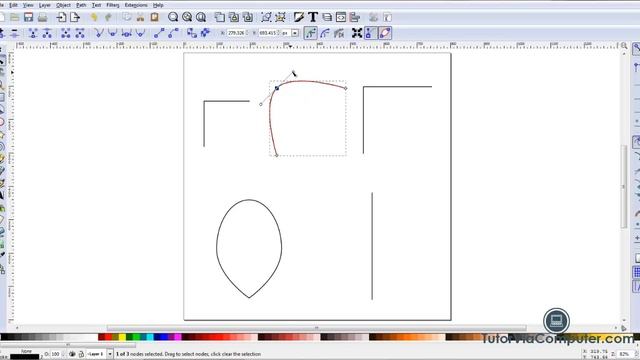Click the Import icon
This screenshot has width=640, height=360.
[61, 17]
